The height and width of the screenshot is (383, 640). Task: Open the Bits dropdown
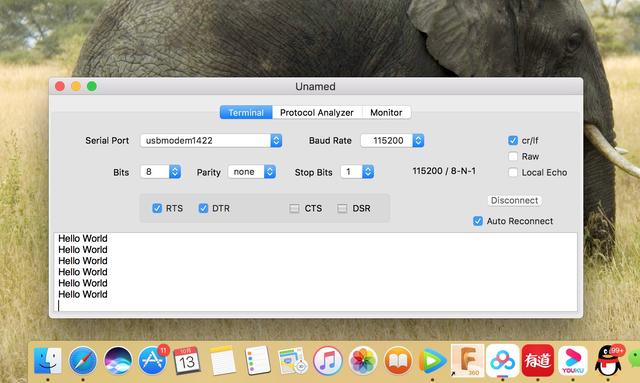click(x=160, y=172)
